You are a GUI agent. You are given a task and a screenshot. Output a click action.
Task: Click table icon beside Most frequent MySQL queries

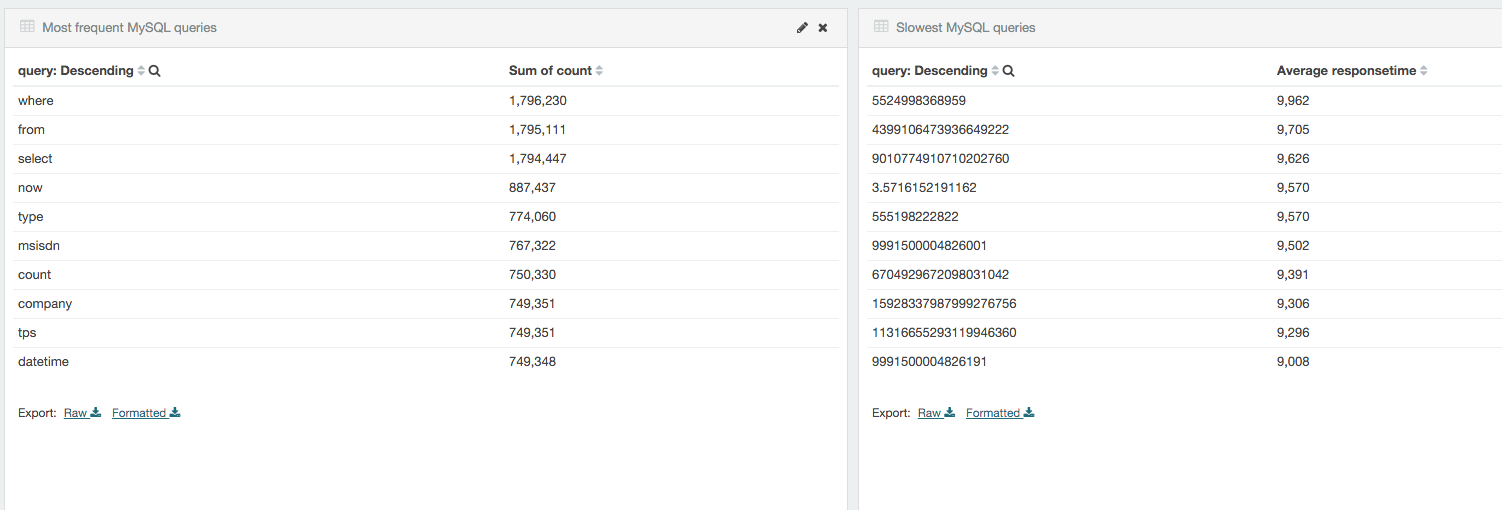[27, 27]
